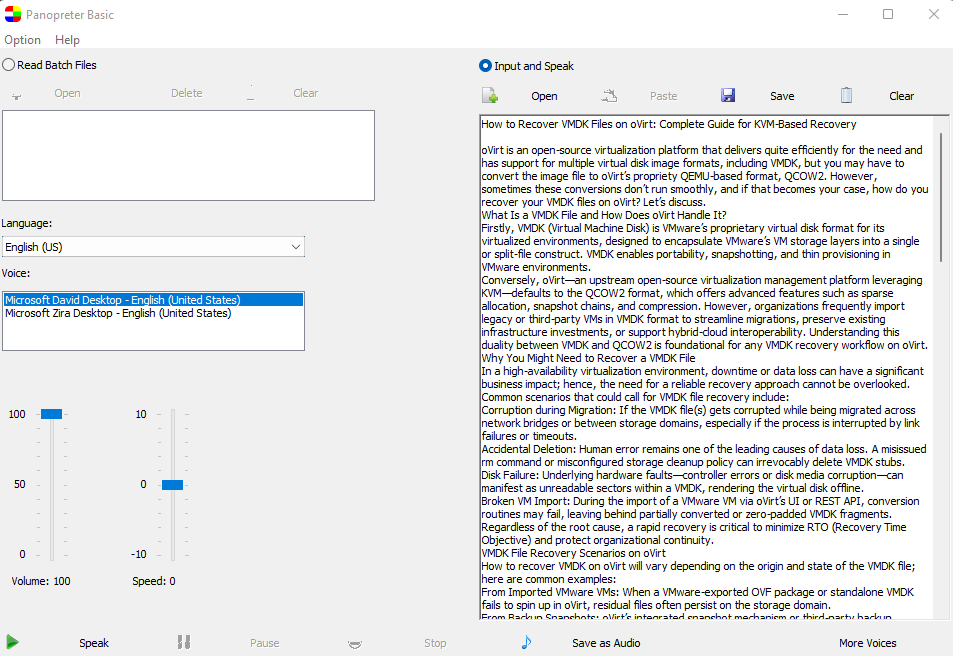Select Microsoft David Desktop voice
Screen dimensions: 953x656
[153, 300]
